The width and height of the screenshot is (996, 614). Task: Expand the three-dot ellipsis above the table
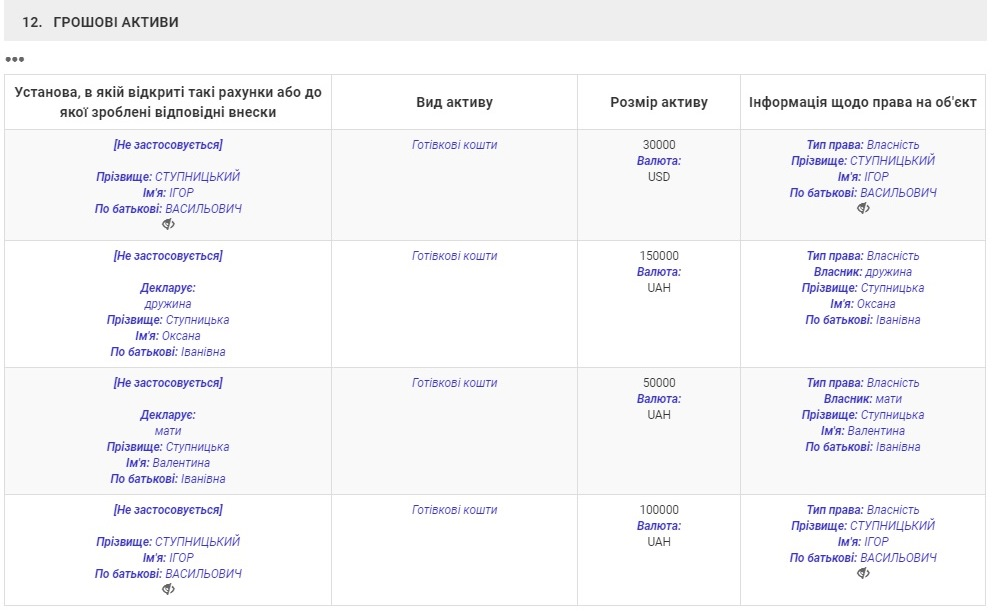pos(14,60)
